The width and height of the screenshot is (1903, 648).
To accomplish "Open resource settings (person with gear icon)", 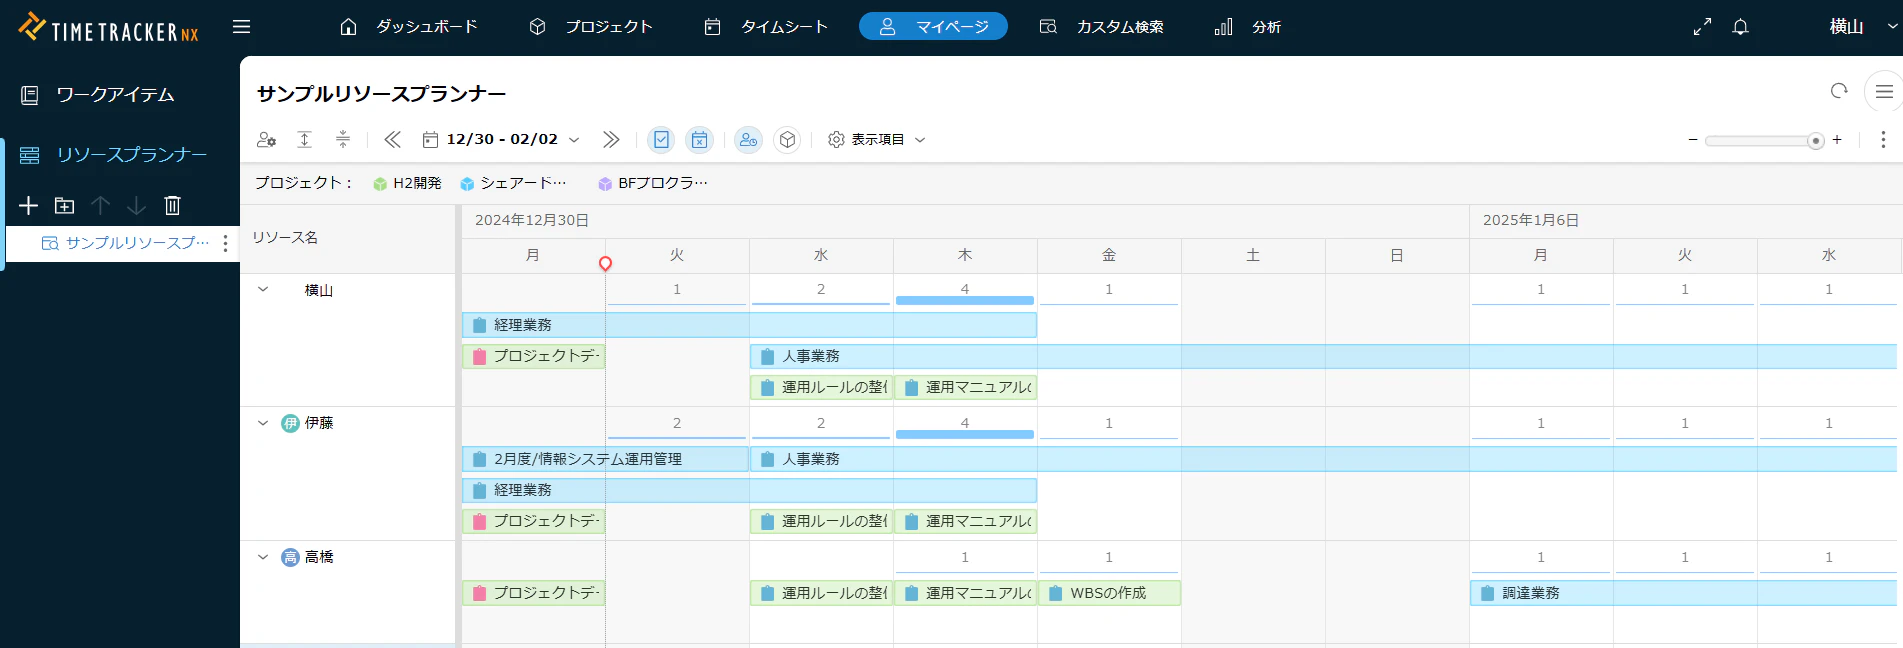I will [266, 140].
